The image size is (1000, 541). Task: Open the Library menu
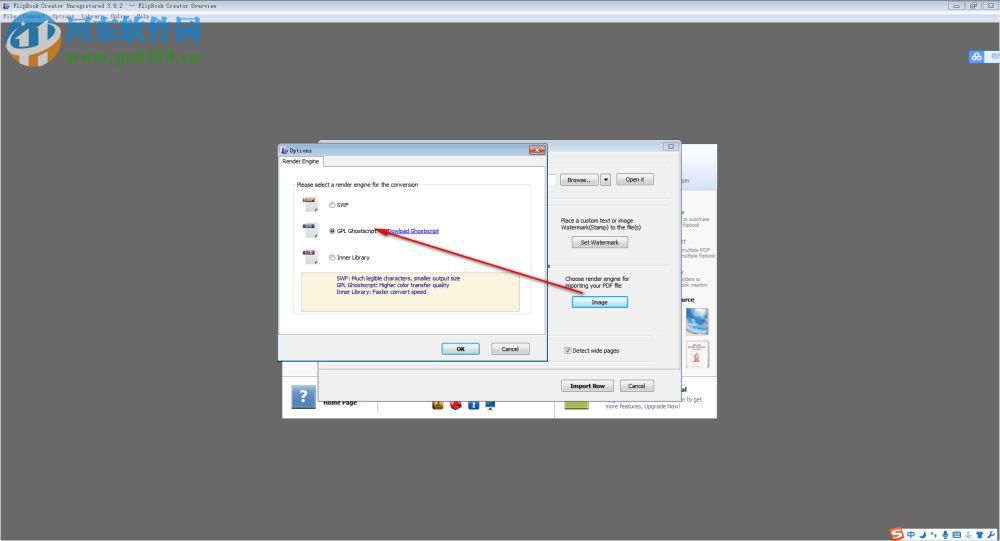[x=92, y=16]
